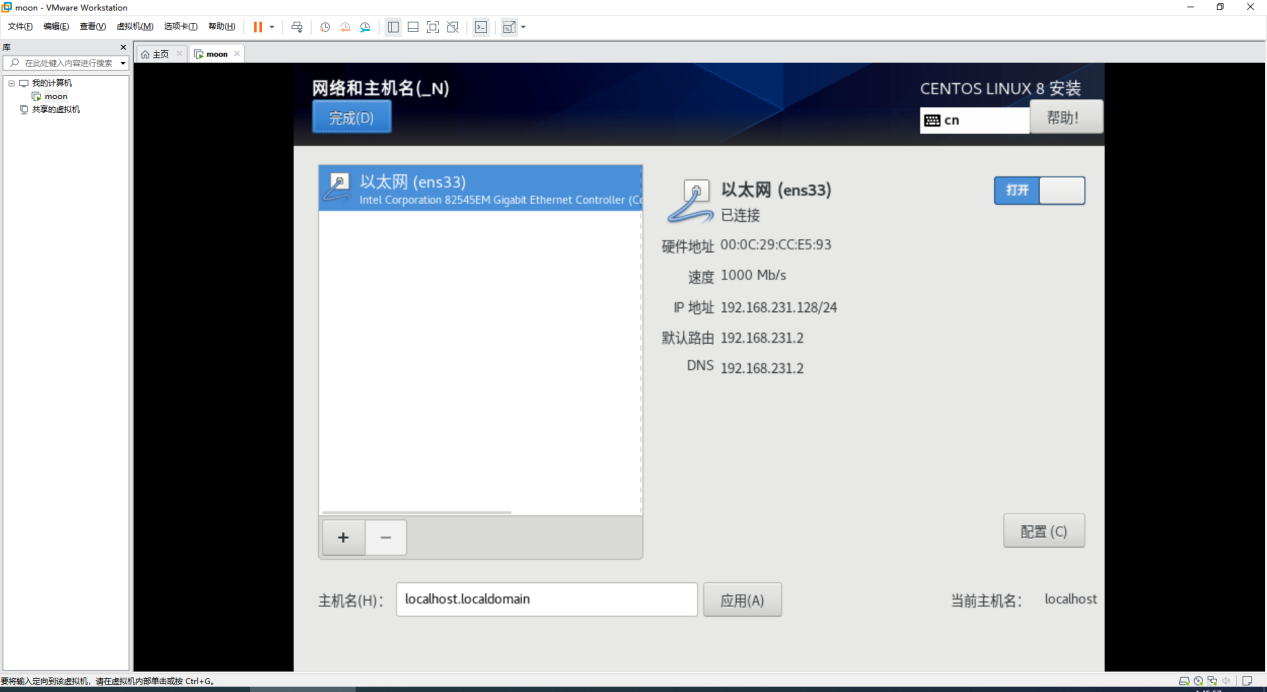This screenshot has width=1267, height=692.
Task: Open the 虚拟机(M) menu
Action: 135,27
